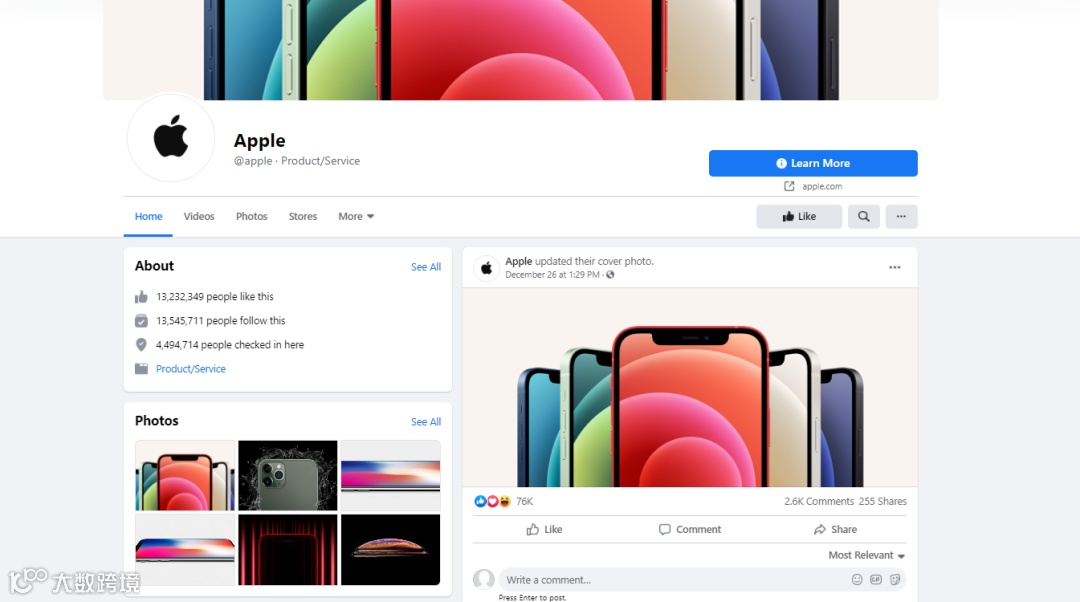Click See All in the About section
The image size is (1080, 602).
click(x=426, y=267)
